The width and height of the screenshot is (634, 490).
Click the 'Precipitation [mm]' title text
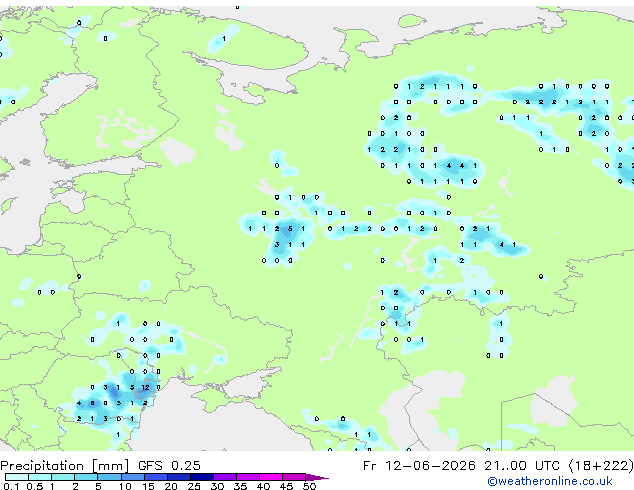click(64, 466)
